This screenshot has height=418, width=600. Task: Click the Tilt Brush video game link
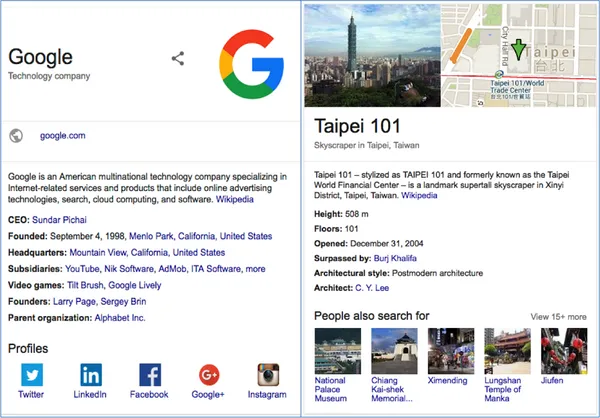pyautogui.click(x=85, y=285)
